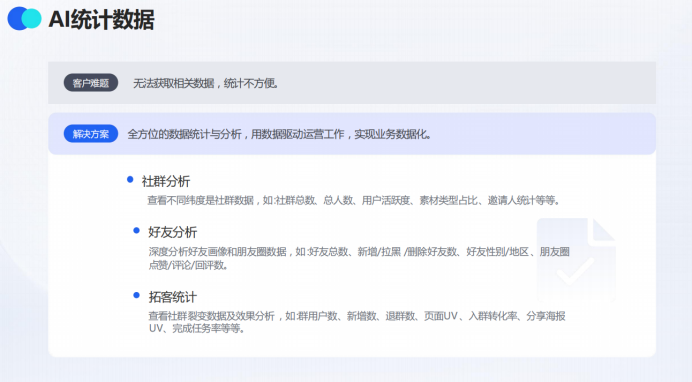Select the 解决方案 blue badge
The width and height of the screenshot is (692, 382).
coord(91,134)
